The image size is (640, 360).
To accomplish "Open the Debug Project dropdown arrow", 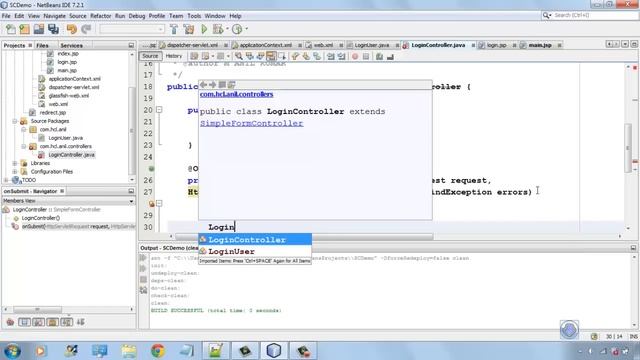I will [x=227, y=29].
